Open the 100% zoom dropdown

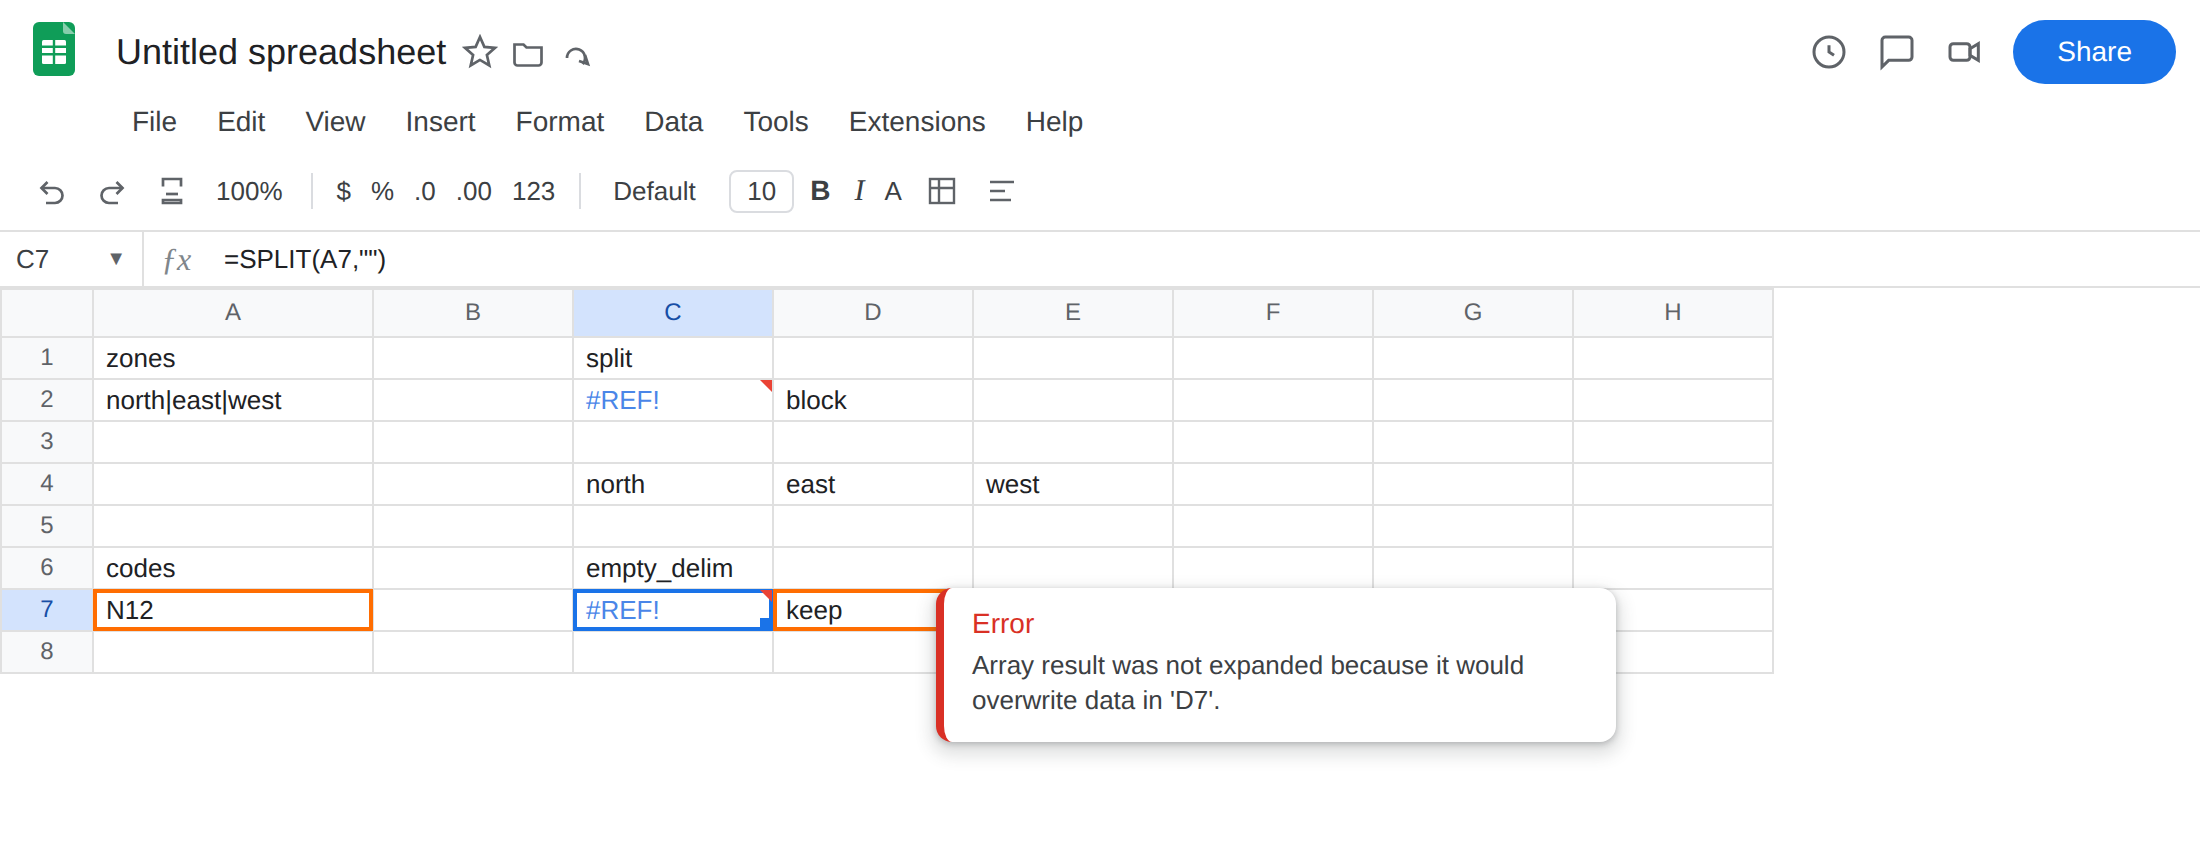coord(249,191)
